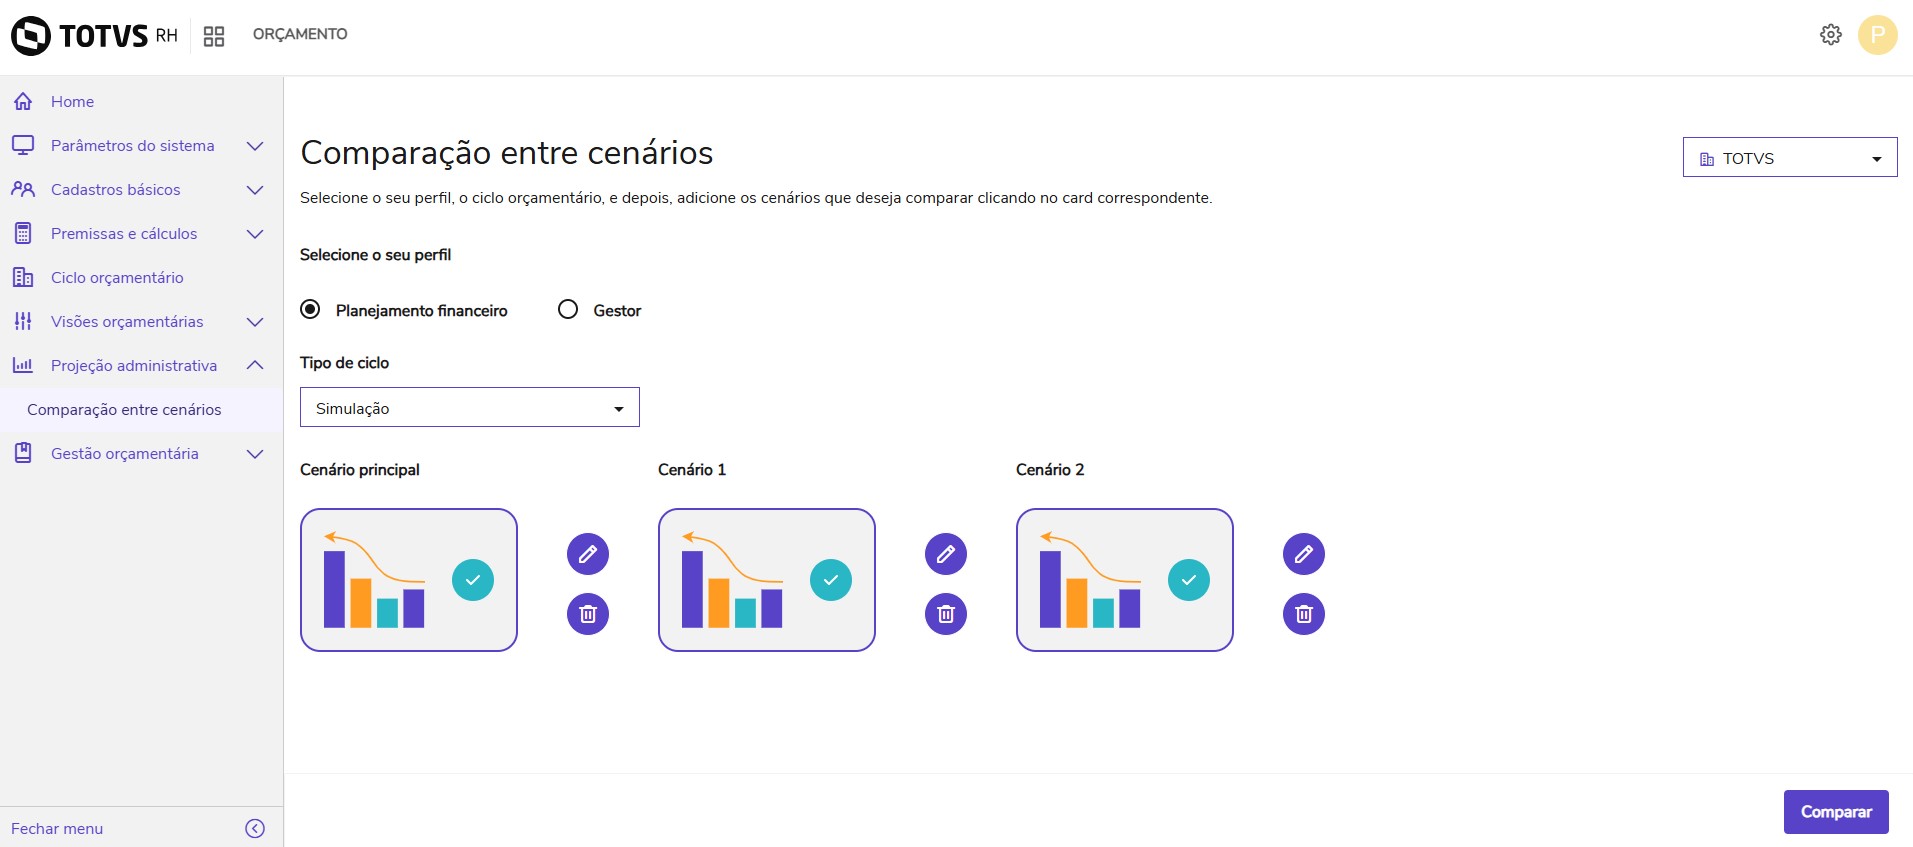Open the apps grid icon
1913x847 pixels.
214,36
